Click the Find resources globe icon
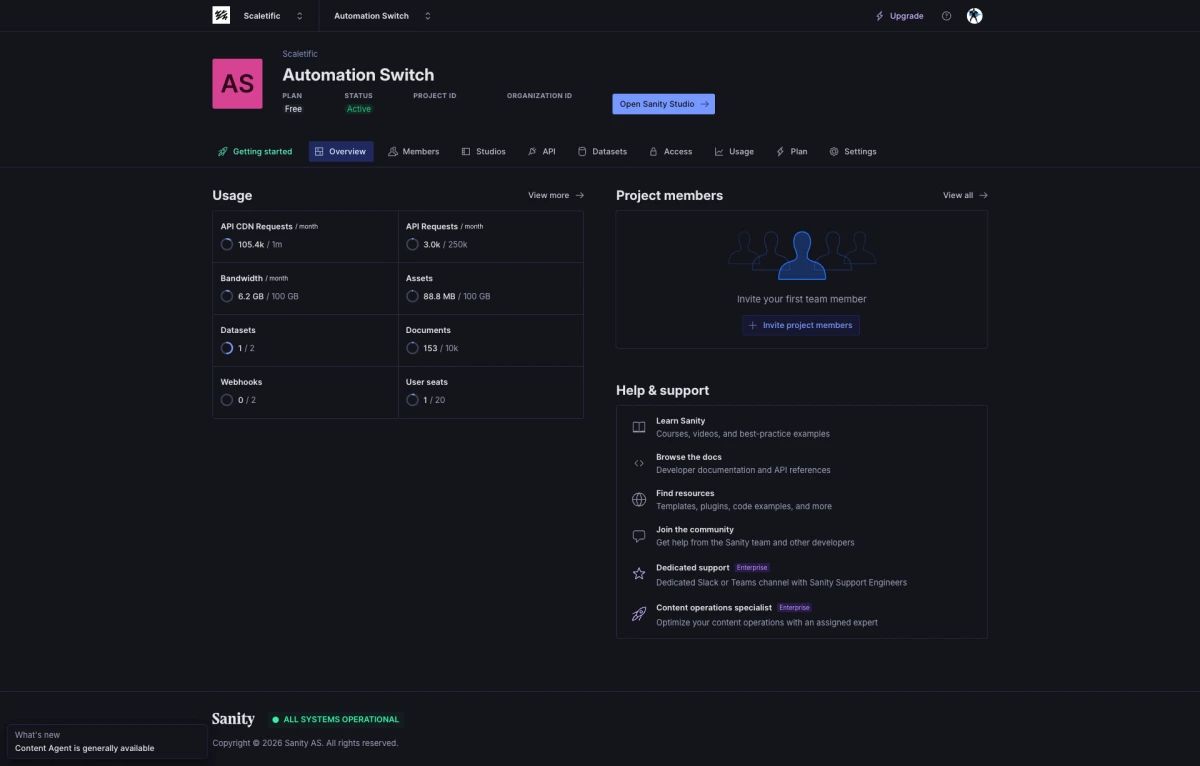 (639, 499)
